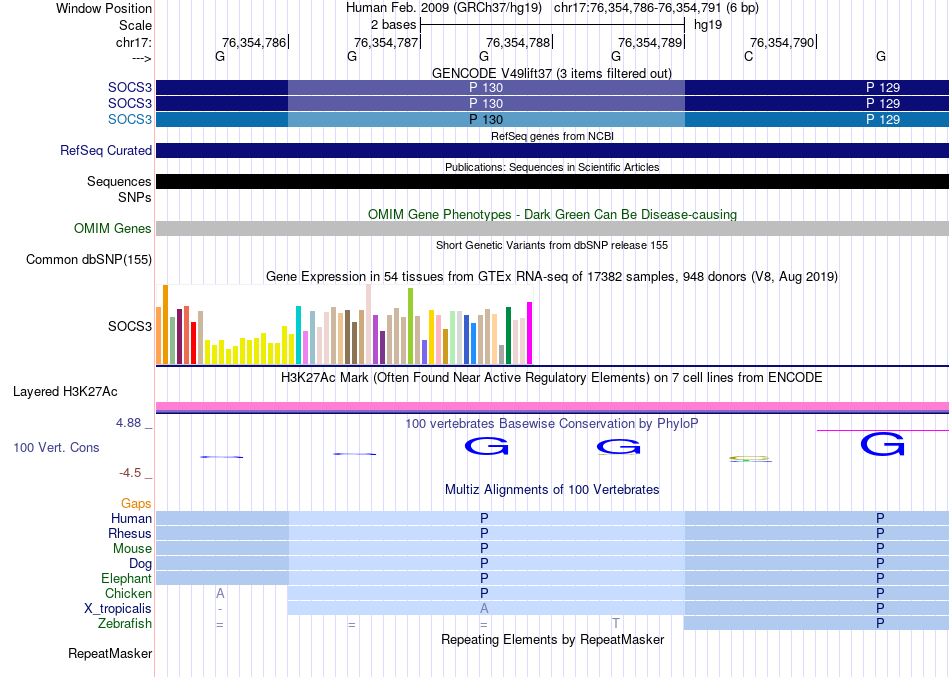950x677 pixels.
Task: Click the RefSeq Curated track label
Action: point(106,150)
